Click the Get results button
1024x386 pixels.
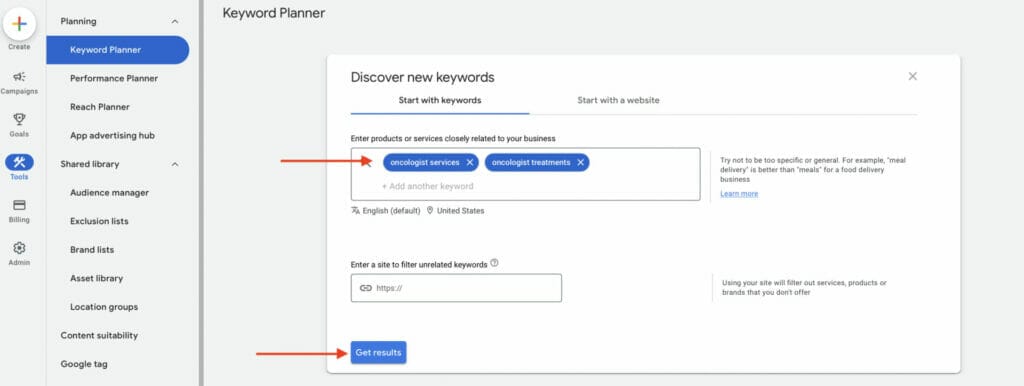coord(378,353)
